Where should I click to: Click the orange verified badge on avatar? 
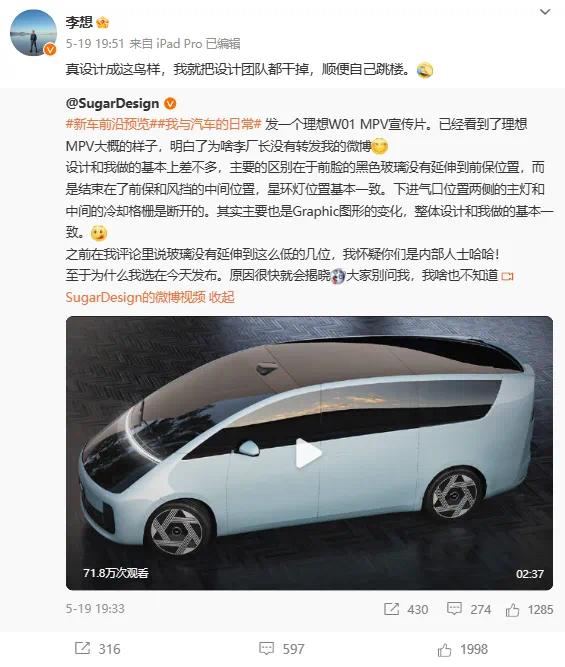click(50, 50)
